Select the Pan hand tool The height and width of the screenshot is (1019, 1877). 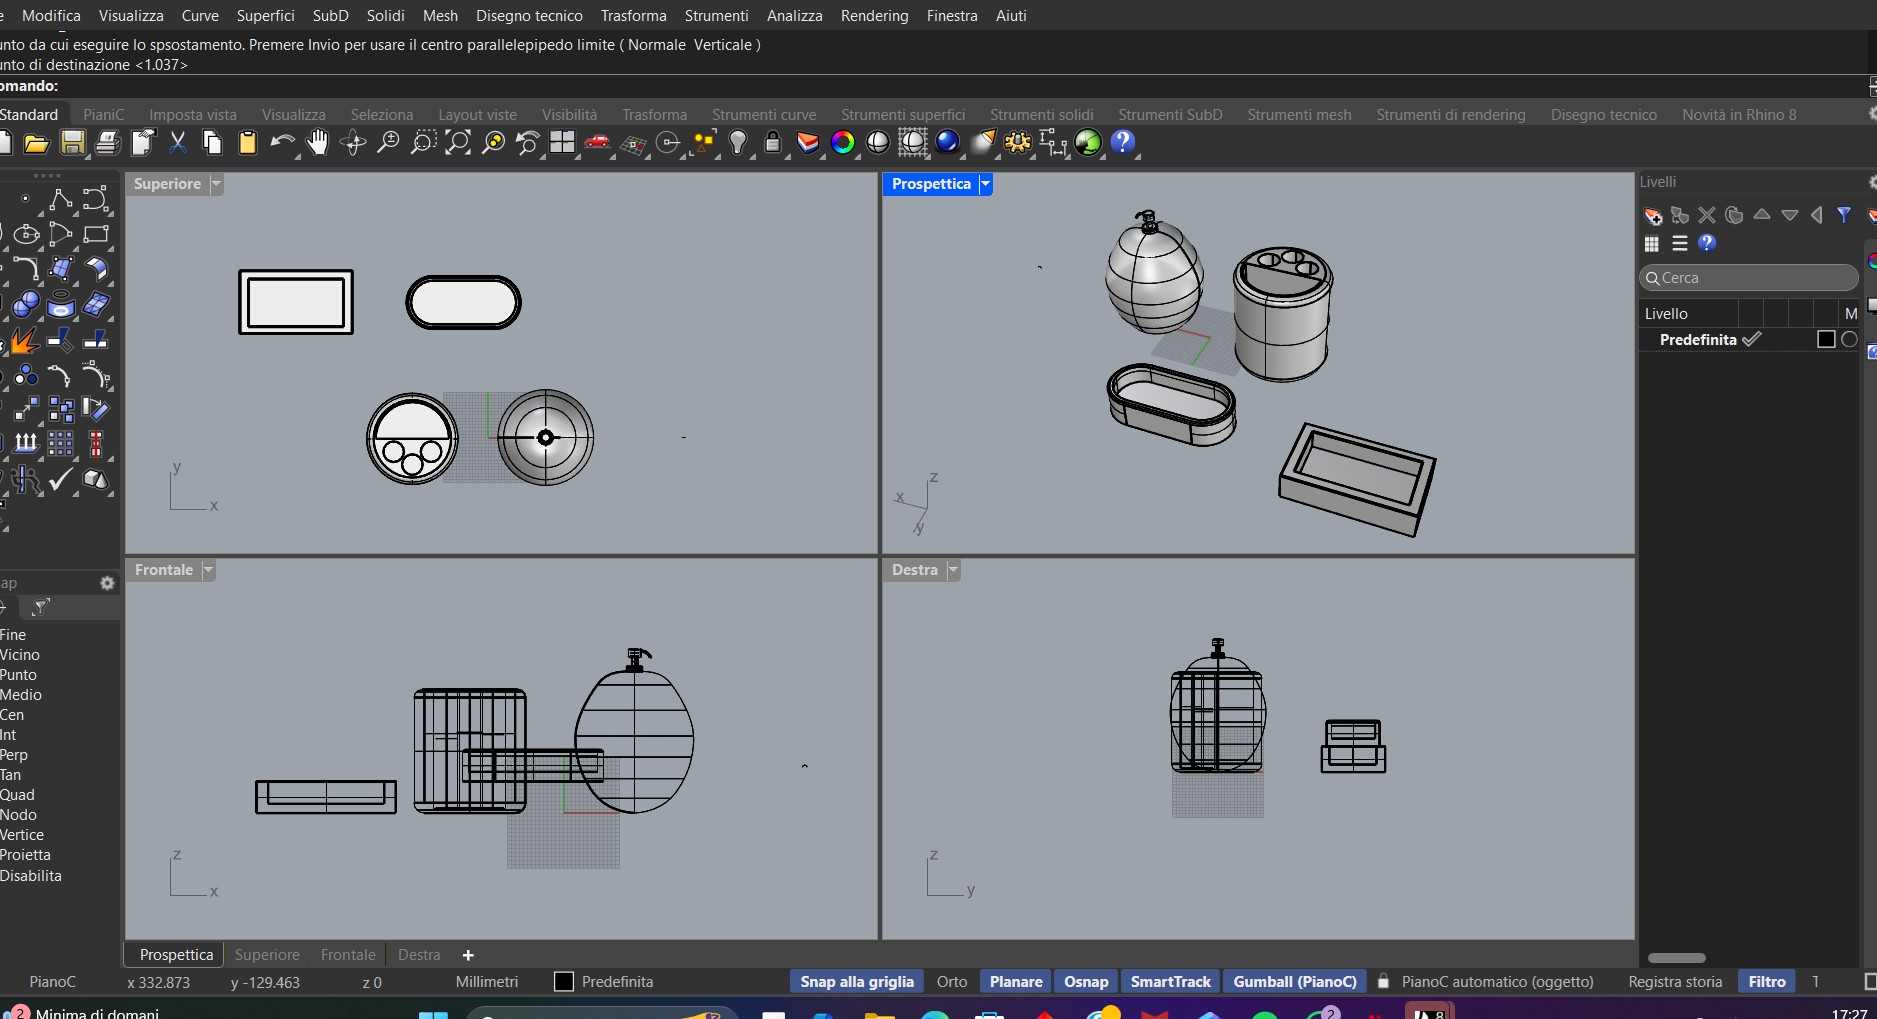coord(318,143)
